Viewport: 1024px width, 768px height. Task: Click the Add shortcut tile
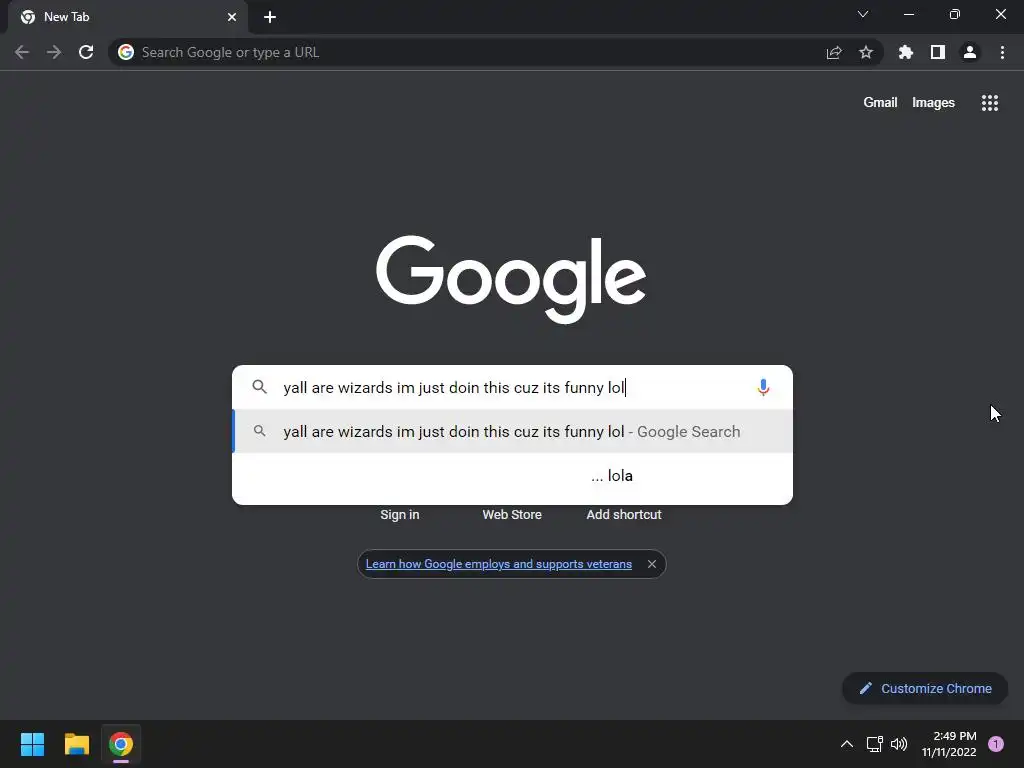pos(624,515)
